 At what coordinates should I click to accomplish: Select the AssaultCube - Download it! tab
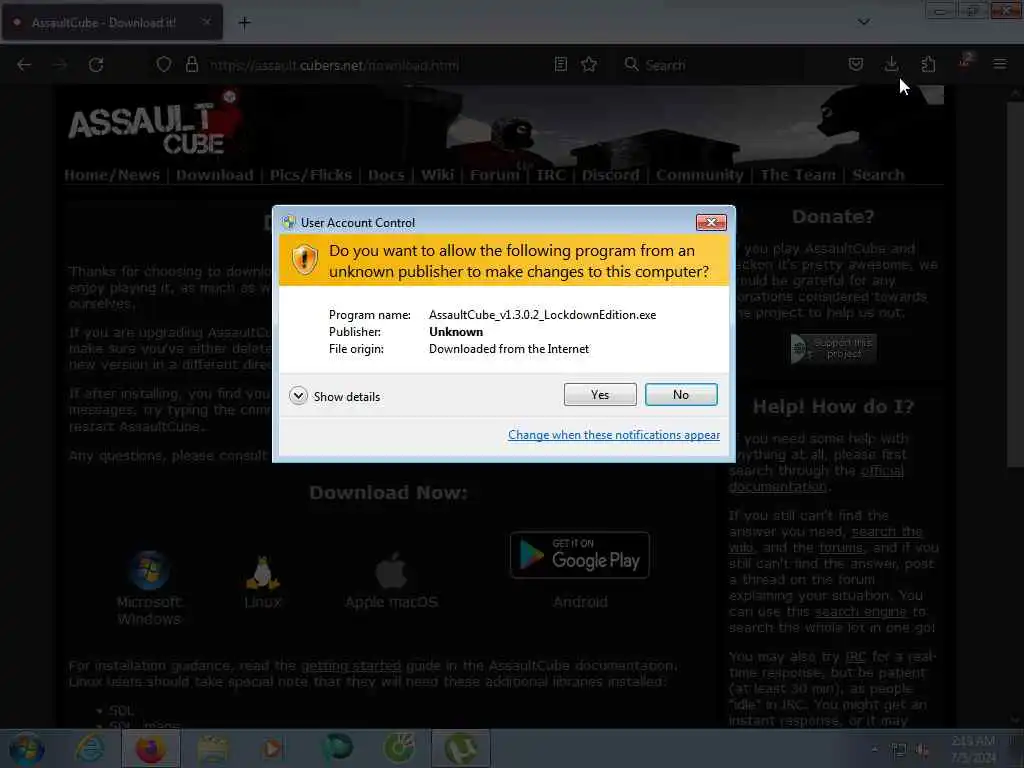pos(112,23)
